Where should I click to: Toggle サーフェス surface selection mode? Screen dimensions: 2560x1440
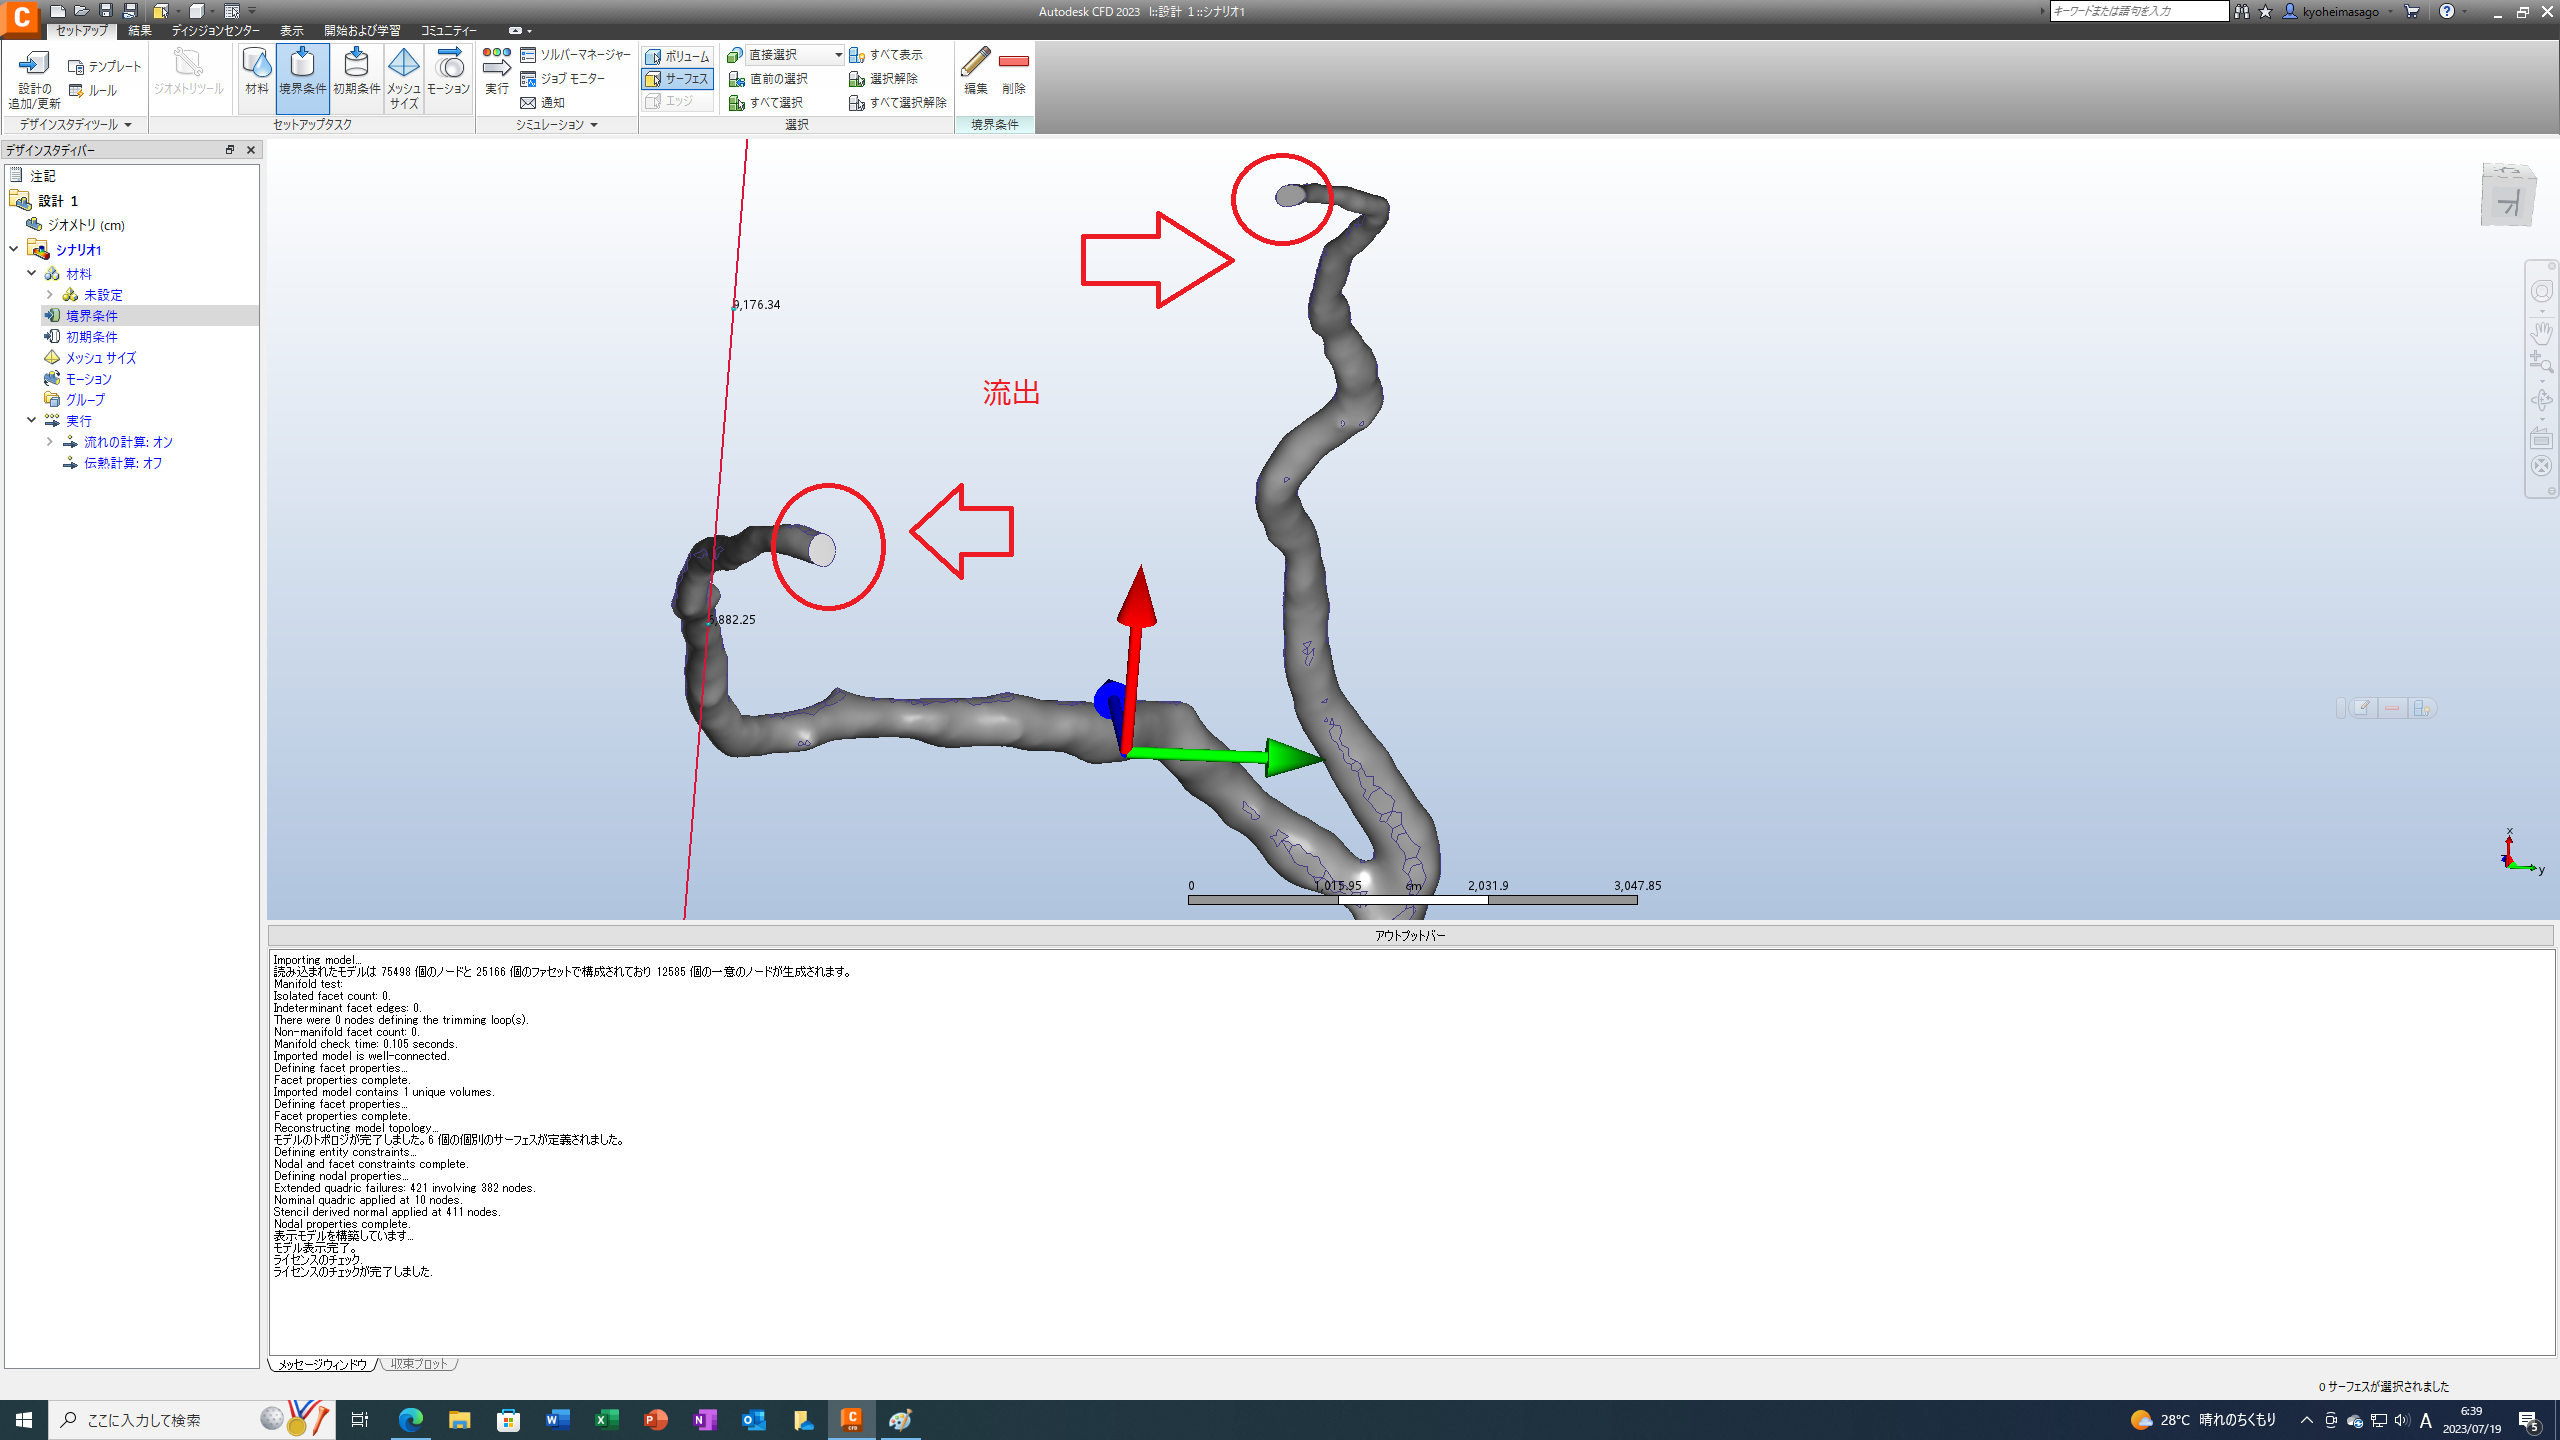[678, 79]
